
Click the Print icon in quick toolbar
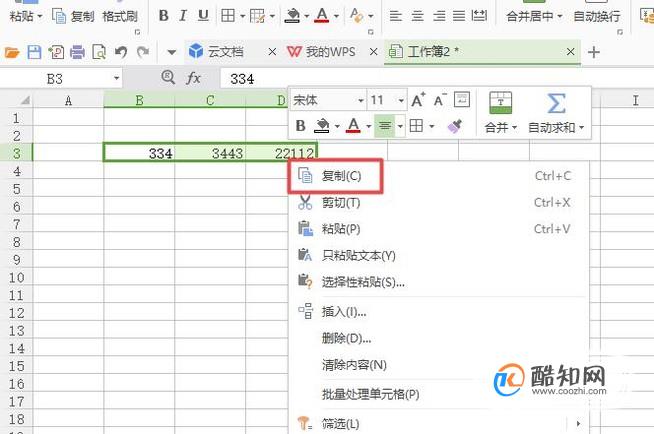[x=78, y=52]
